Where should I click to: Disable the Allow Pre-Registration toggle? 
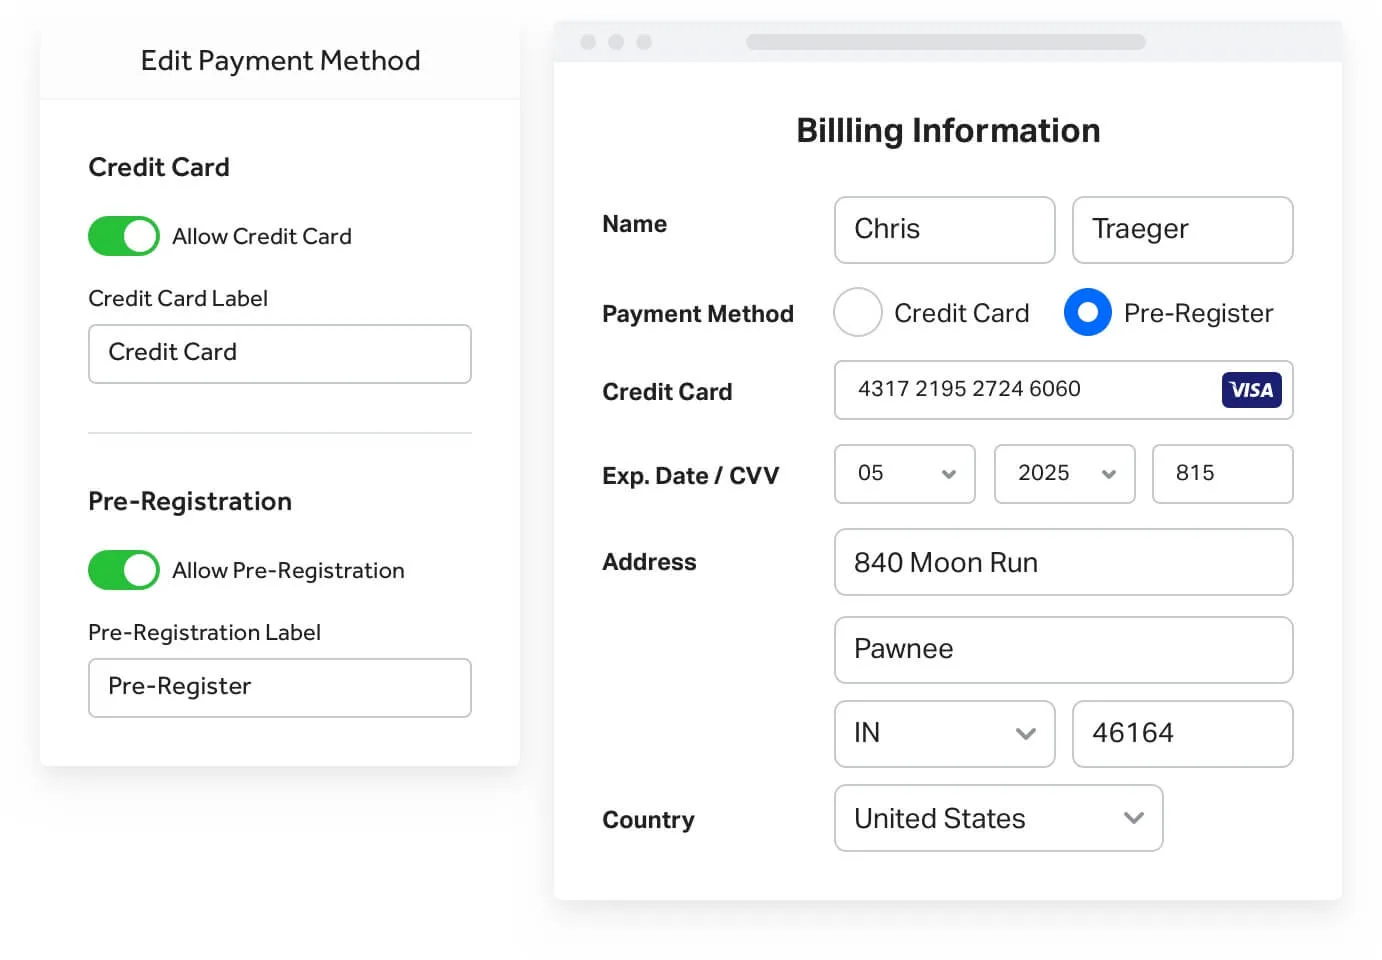coord(123,570)
